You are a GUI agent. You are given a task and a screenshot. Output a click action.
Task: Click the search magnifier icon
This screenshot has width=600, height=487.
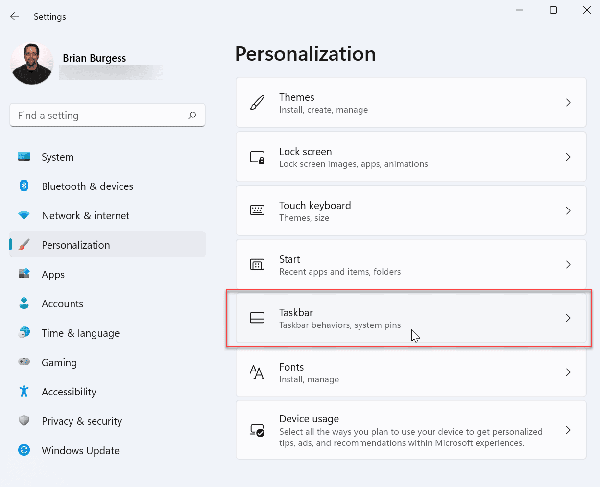point(192,115)
